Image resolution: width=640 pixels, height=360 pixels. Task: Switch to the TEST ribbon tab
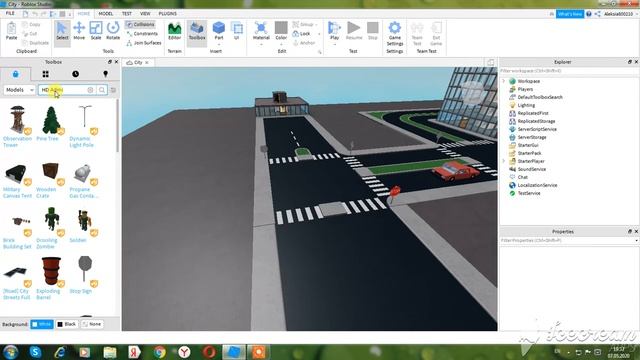pos(127,13)
